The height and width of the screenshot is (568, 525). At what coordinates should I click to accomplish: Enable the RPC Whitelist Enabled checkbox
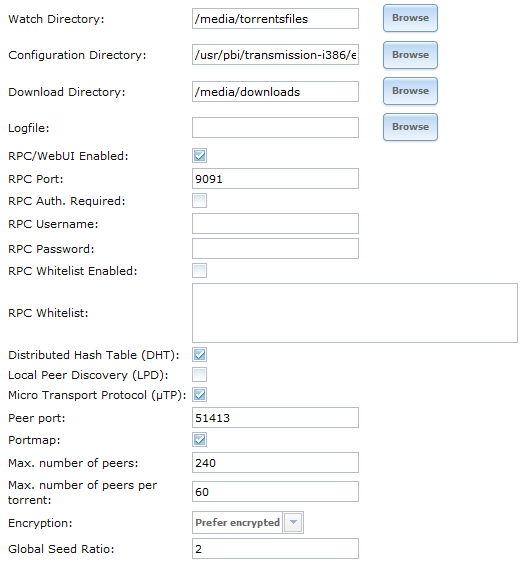[x=199, y=271]
